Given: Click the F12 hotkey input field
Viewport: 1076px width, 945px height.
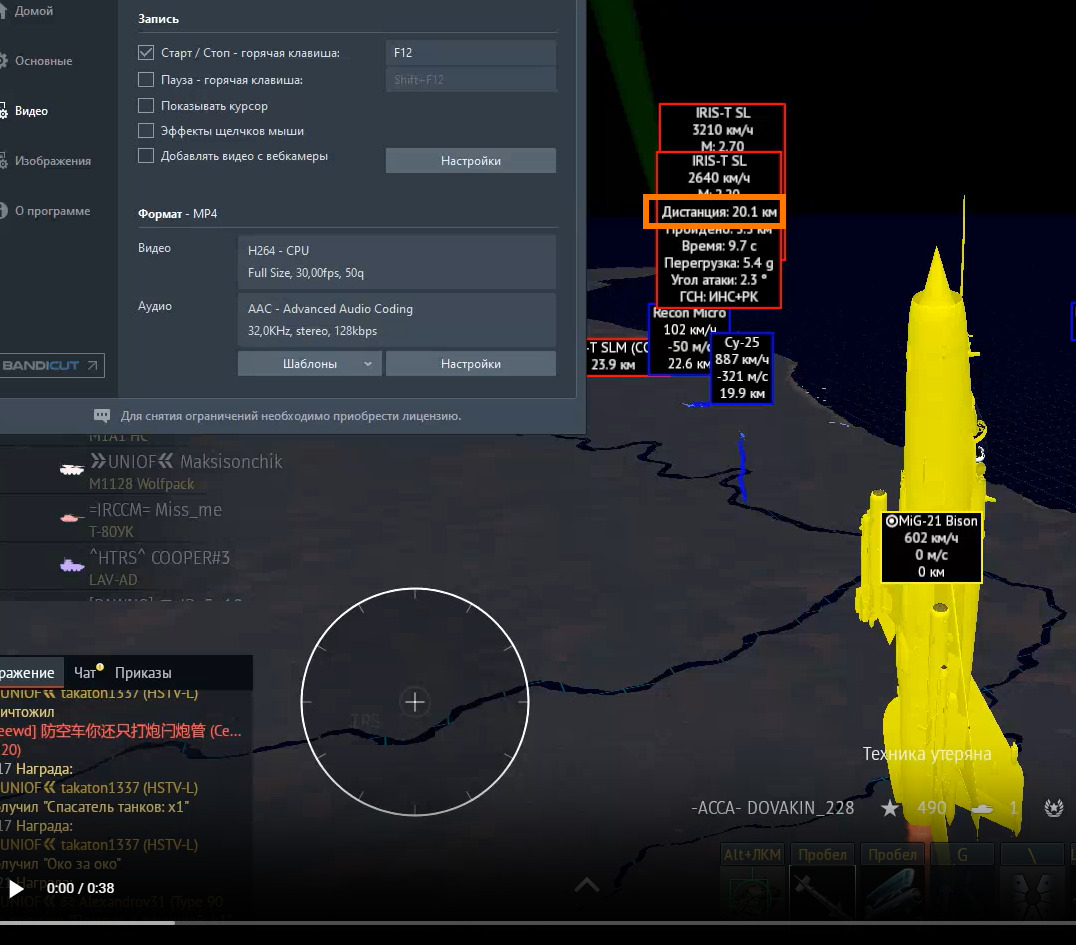Looking at the screenshot, I should [470, 53].
